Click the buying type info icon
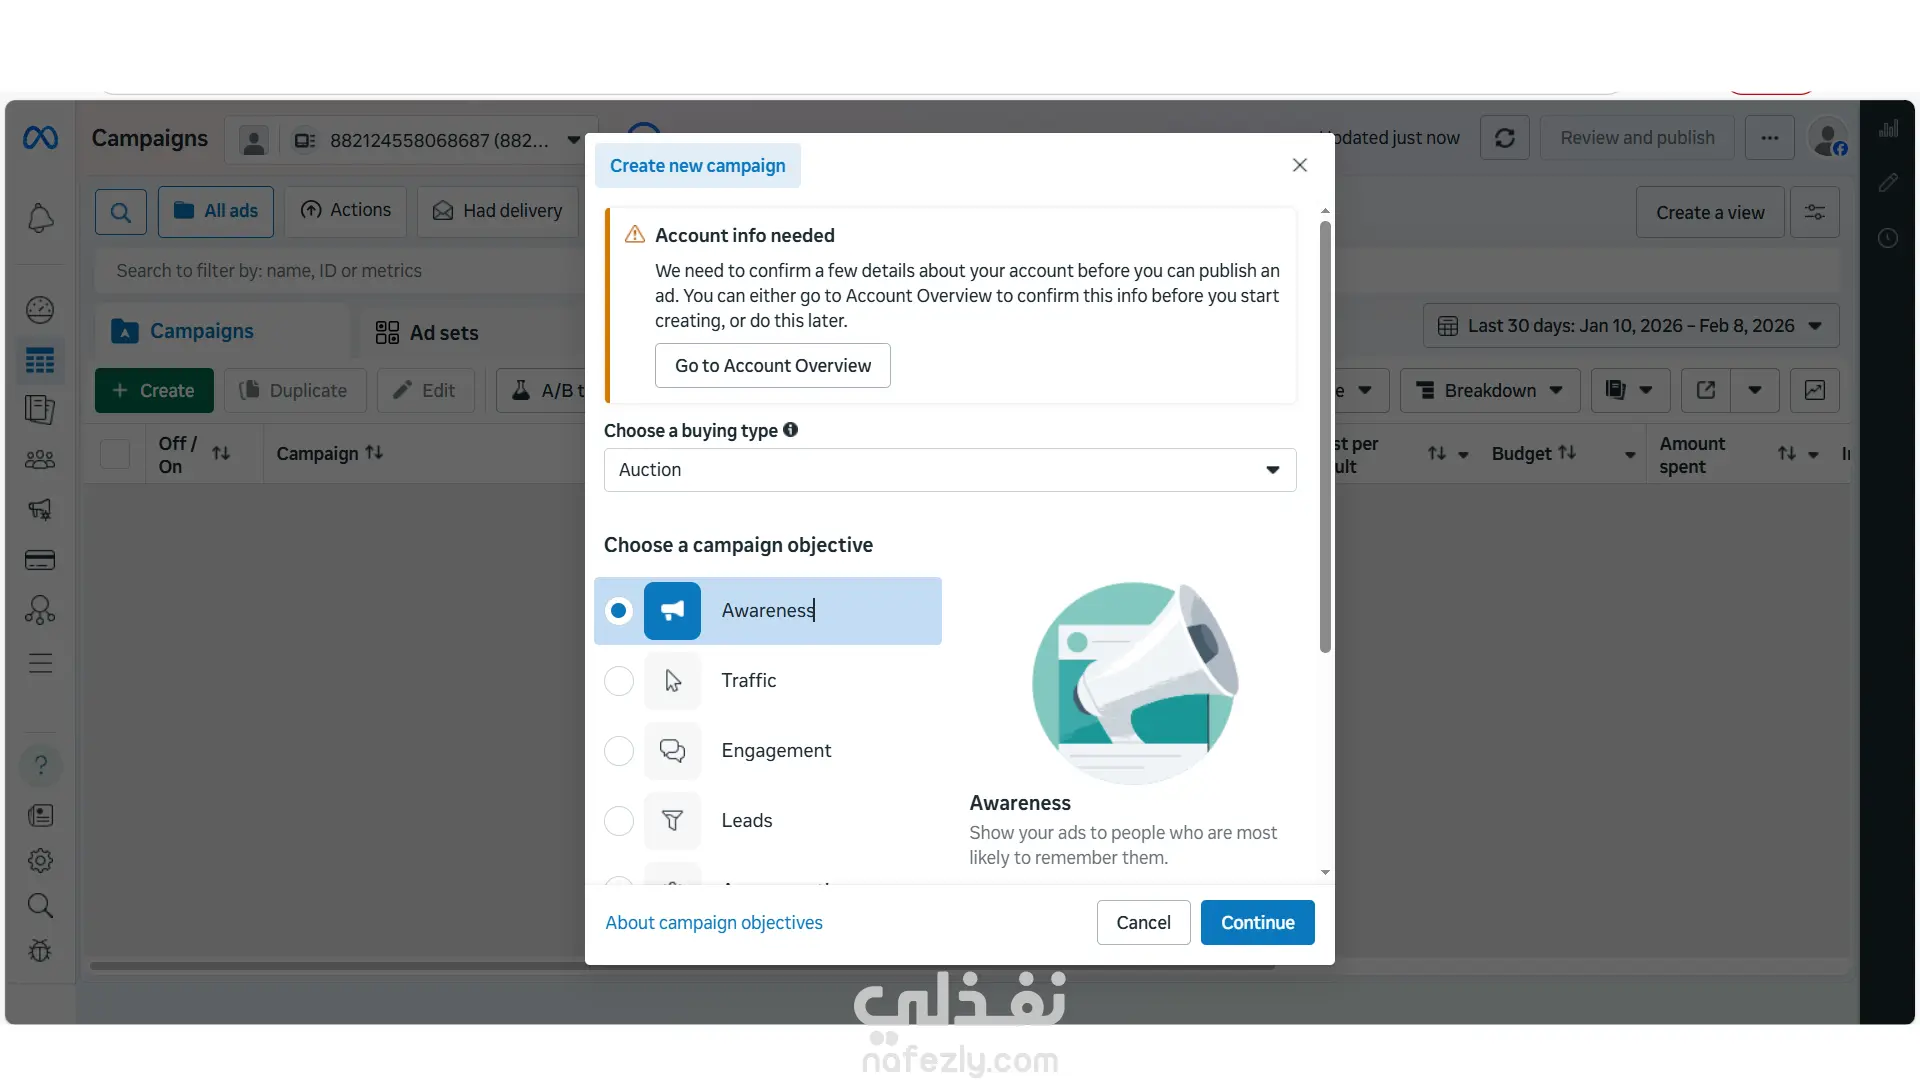The height and width of the screenshot is (1080, 1920). [791, 430]
